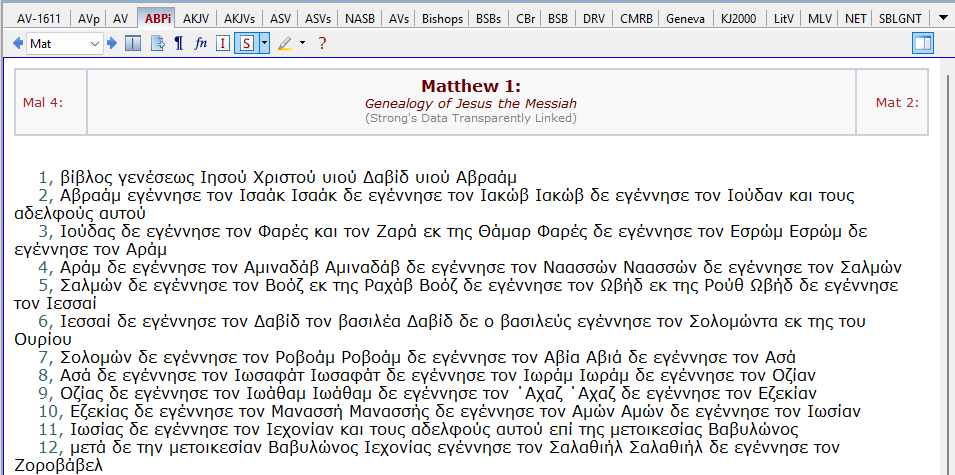This screenshot has height=475, width=955.
Task: Open the Strong's S button dropdown arrow
Action: tap(264, 43)
